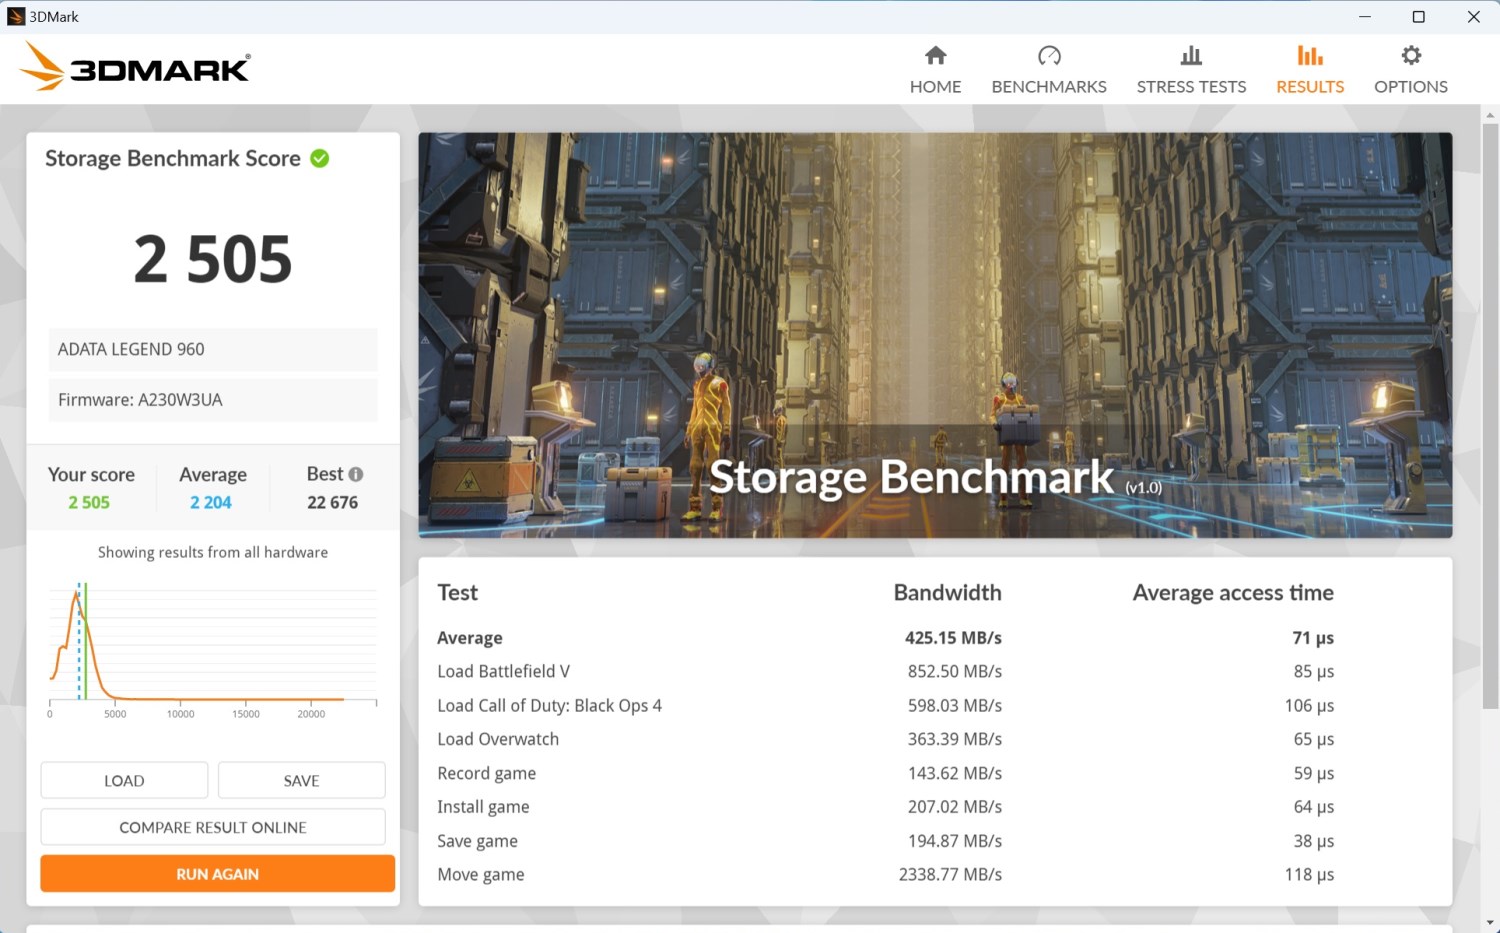The height and width of the screenshot is (933, 1500).
Task: Select the Results orange bars icon
Action: [1309, 56]
